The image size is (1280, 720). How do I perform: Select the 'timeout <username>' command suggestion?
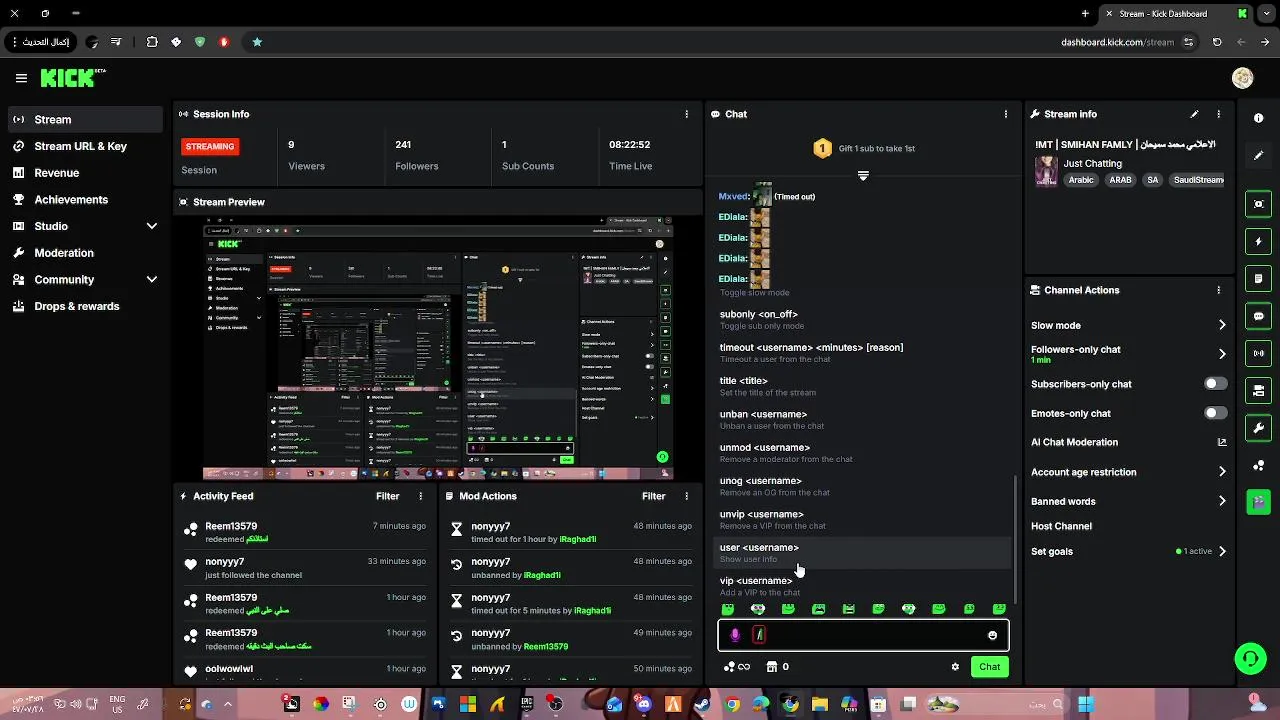pyautogui.click(x=862, y=353)
